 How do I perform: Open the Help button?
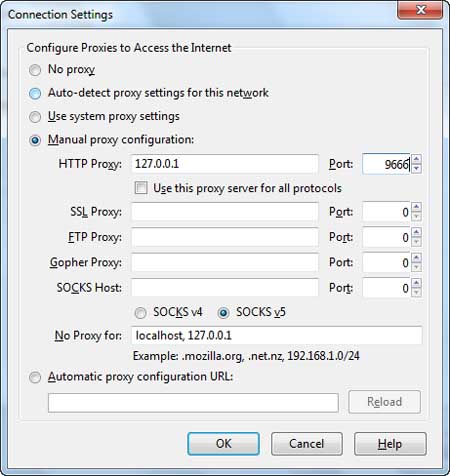pos(390,444)
